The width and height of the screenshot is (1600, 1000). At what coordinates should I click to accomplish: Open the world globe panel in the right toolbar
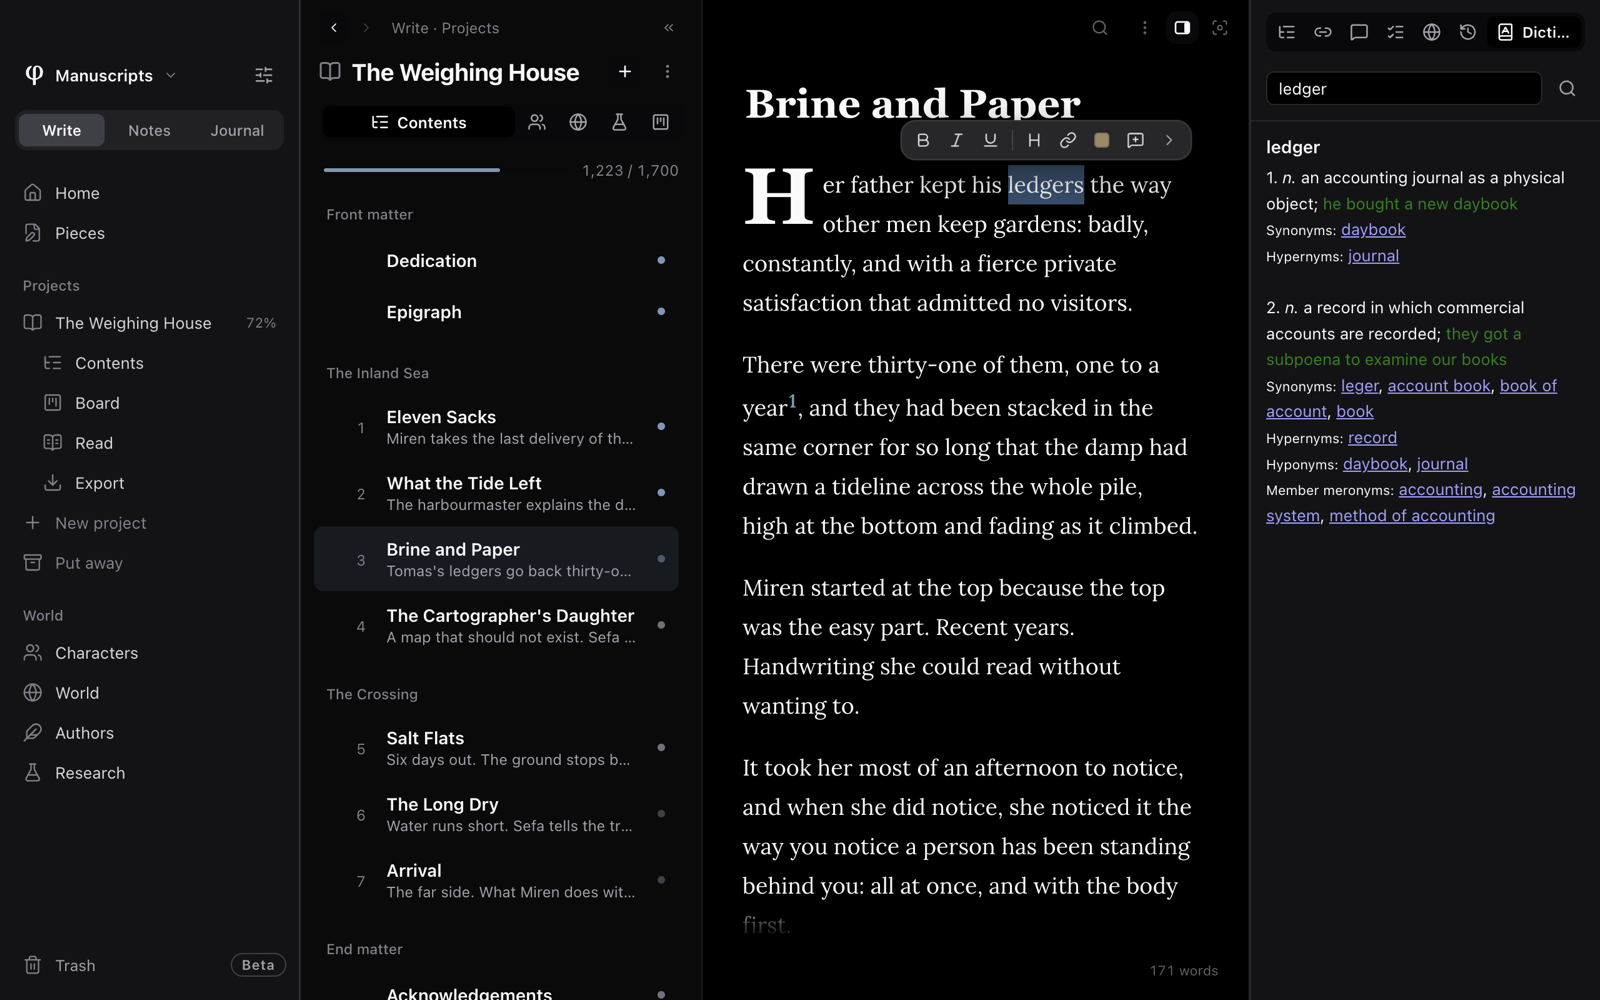[x=1432, y=33]
